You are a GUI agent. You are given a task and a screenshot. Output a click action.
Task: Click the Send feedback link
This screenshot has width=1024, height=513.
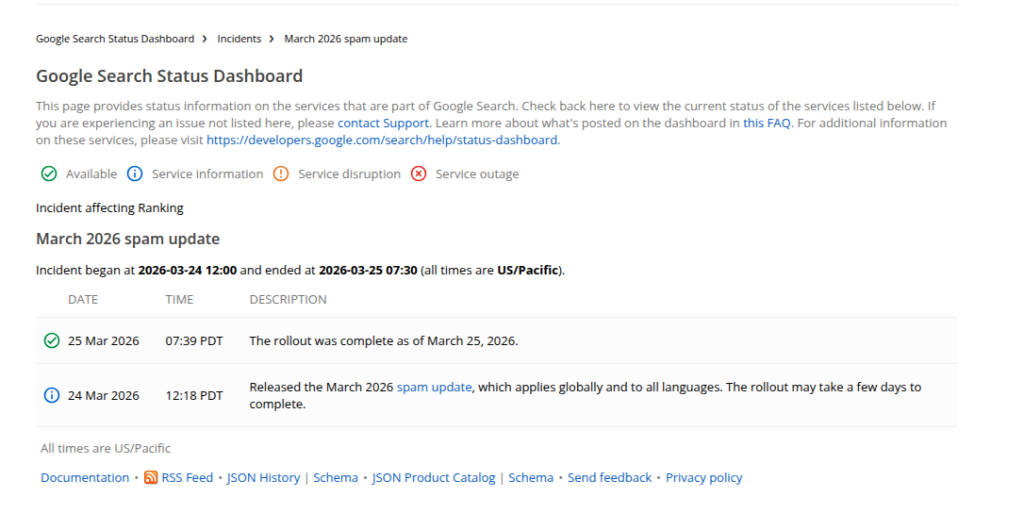[609, 478]
